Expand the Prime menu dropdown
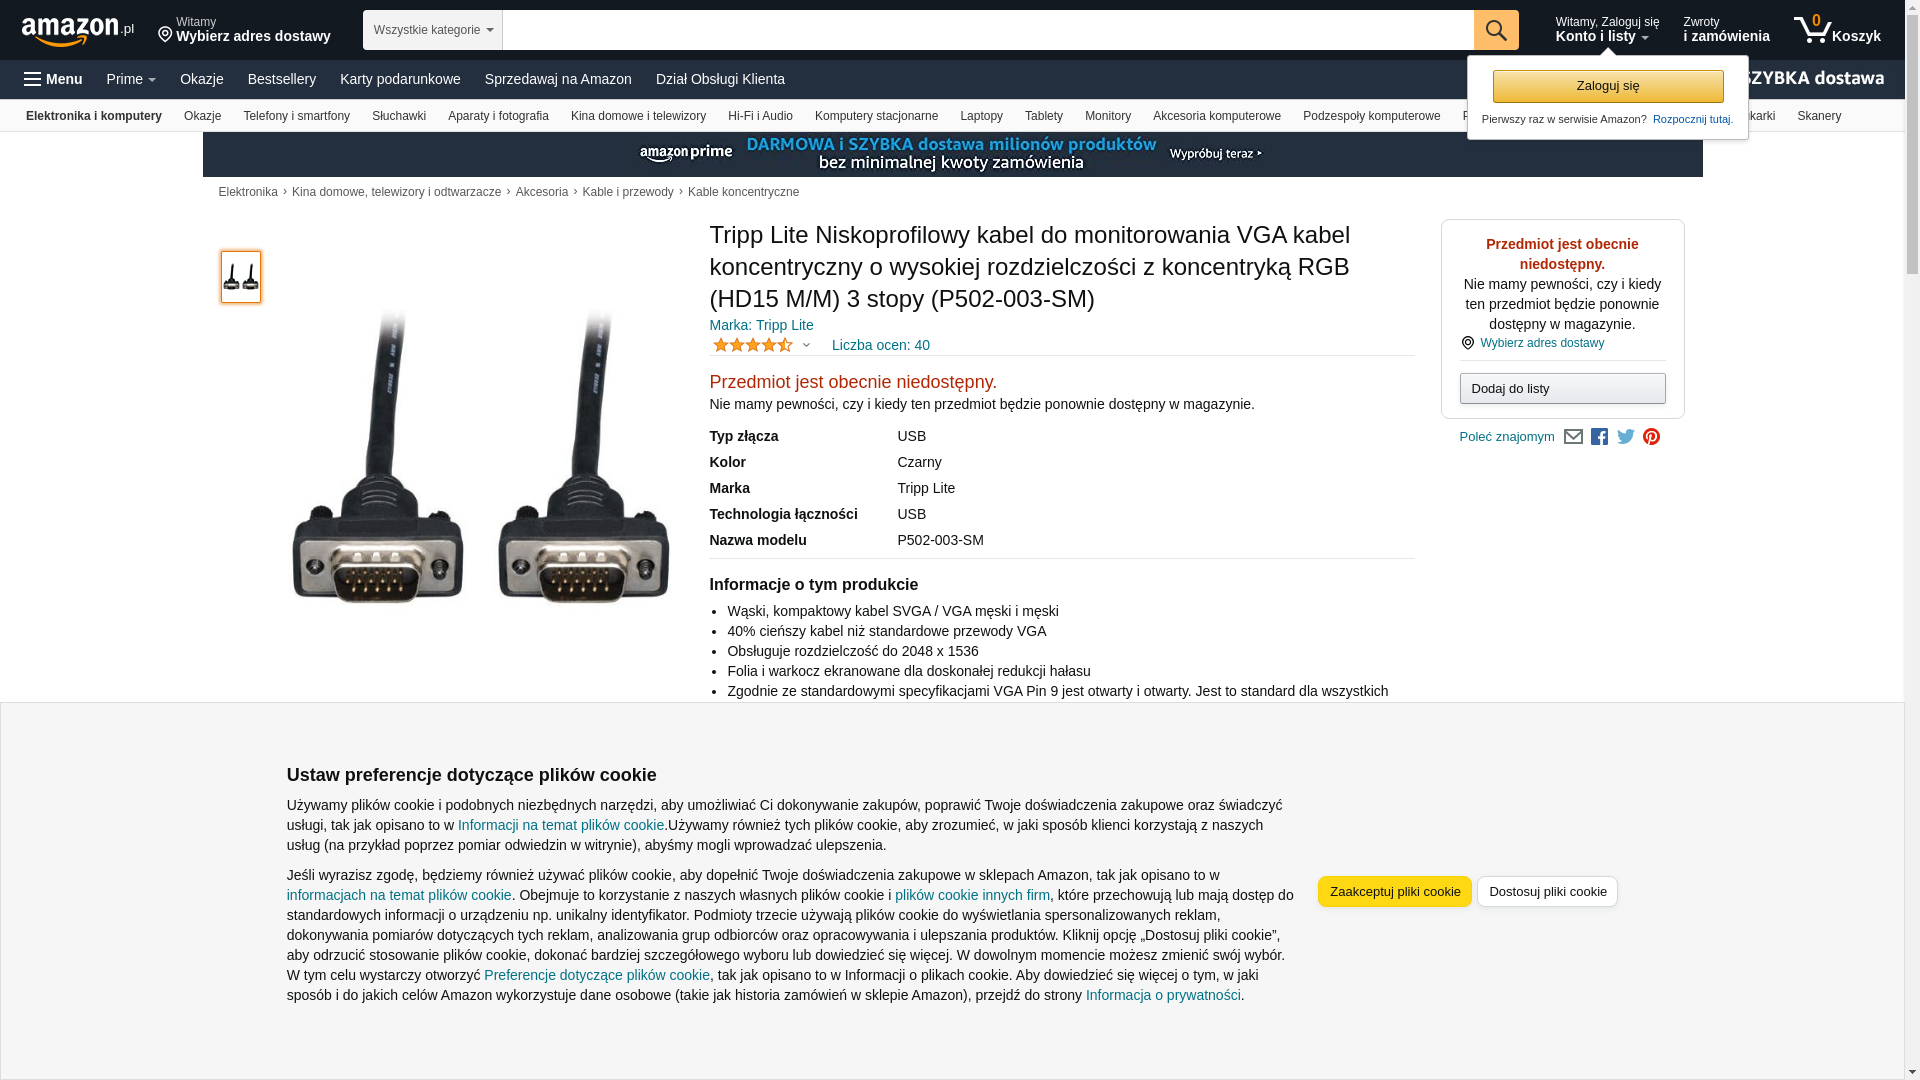This screenshot has width=1920, height=1080. (131, 79)
